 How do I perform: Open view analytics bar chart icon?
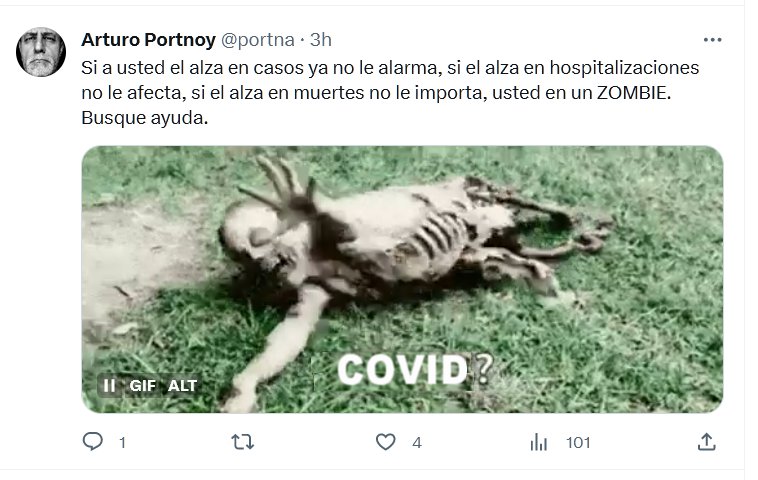click(539, 442)
